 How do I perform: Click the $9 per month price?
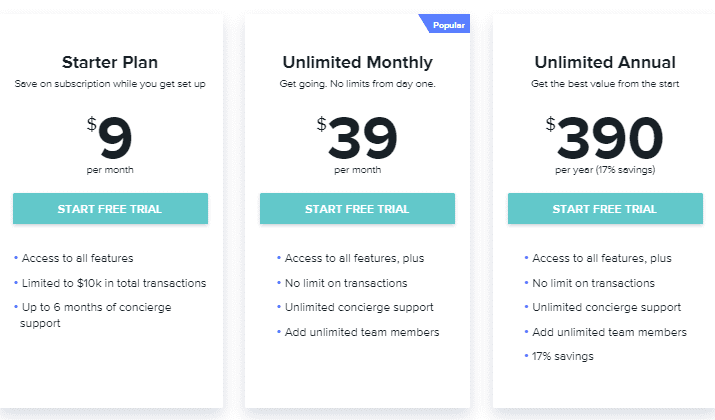(110, 144)
